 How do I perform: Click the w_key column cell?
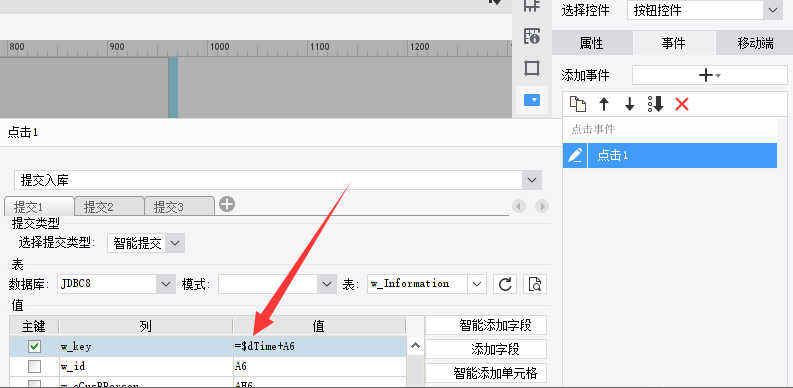pyautogui.click(x=146, y=346)
